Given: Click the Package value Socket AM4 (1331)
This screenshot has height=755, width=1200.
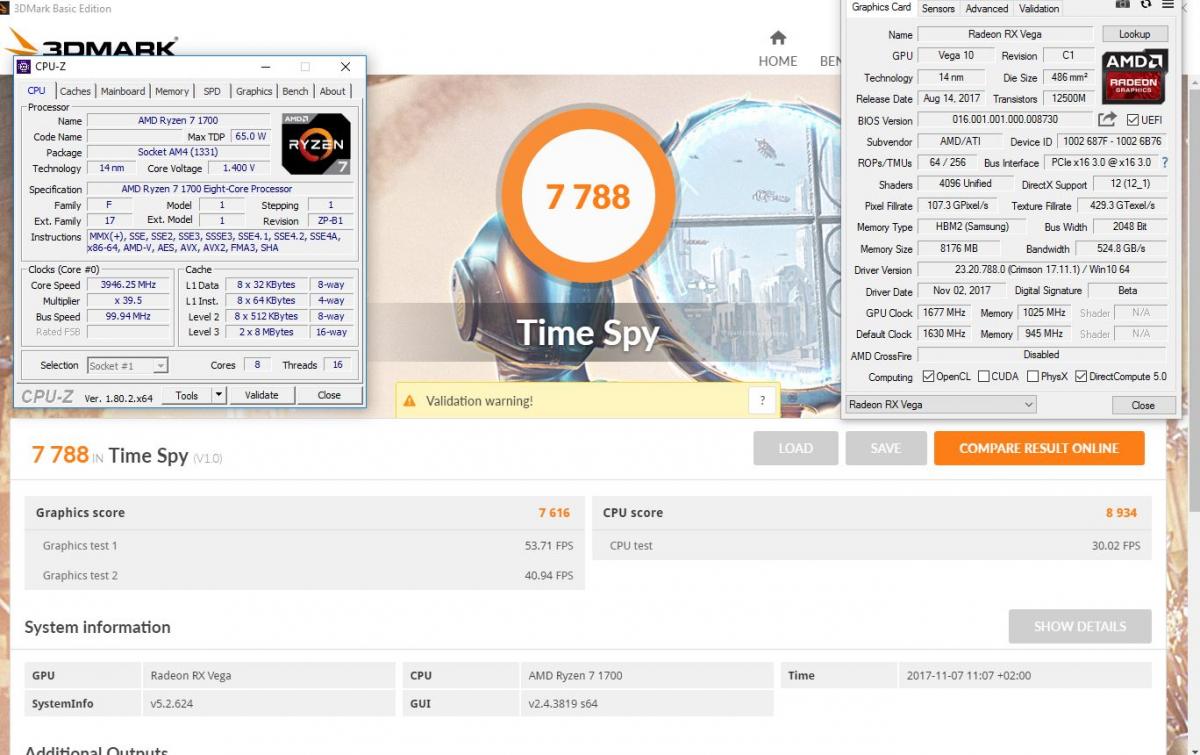Looking at the screenshot, I should tap(180, 152).
